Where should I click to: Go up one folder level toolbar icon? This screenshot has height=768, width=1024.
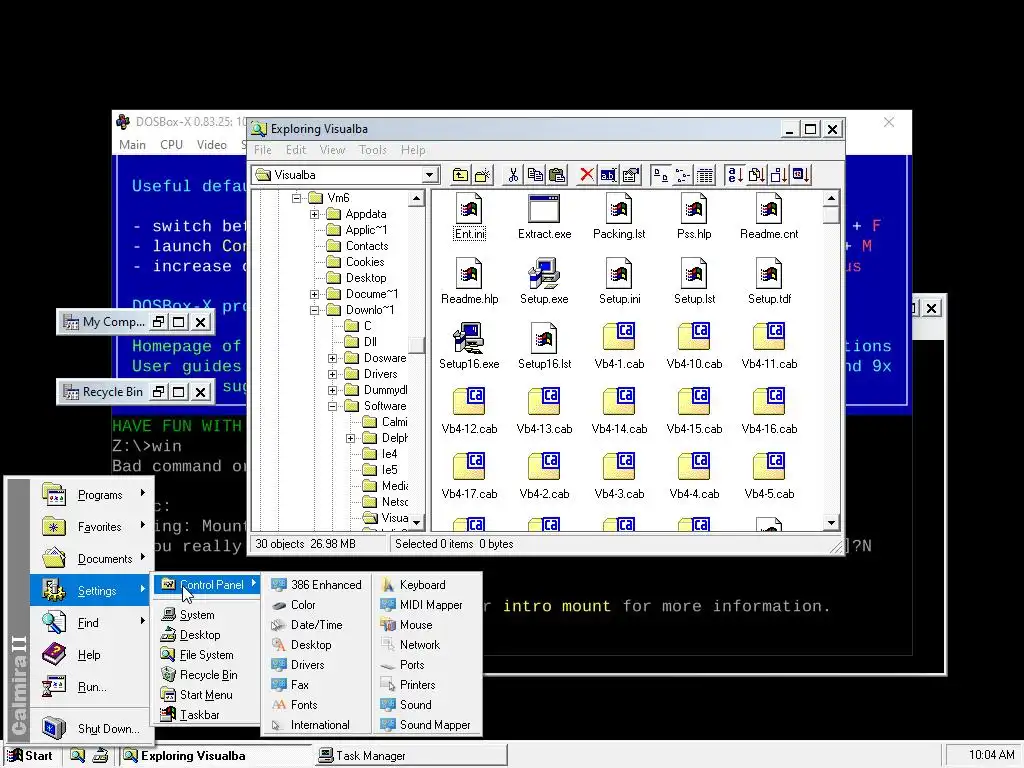coord(460,175)
